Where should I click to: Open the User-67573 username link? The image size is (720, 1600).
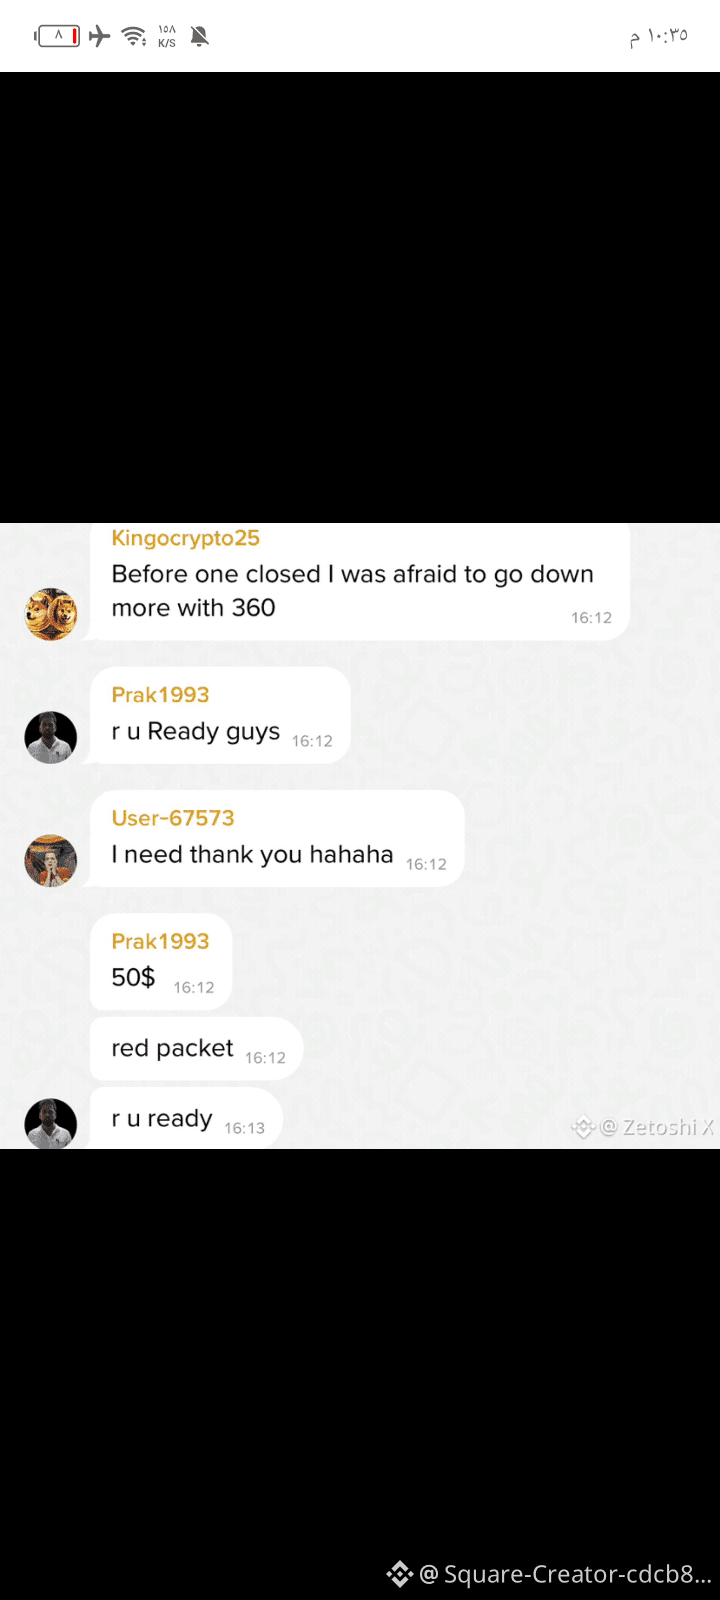point(173,818)
